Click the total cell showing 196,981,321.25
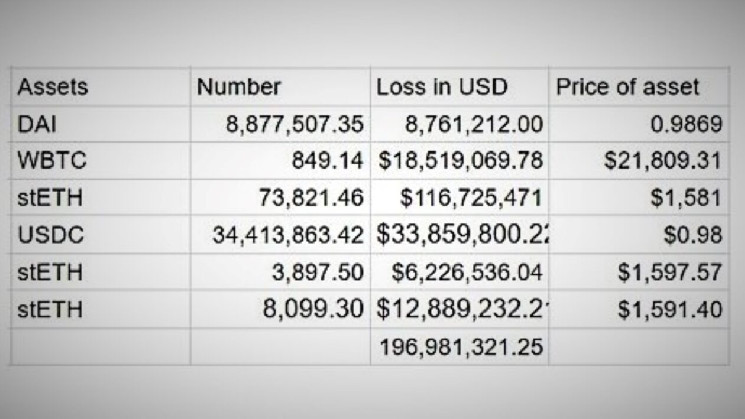Screen dimensions: 745x419 tap(459, 346)
